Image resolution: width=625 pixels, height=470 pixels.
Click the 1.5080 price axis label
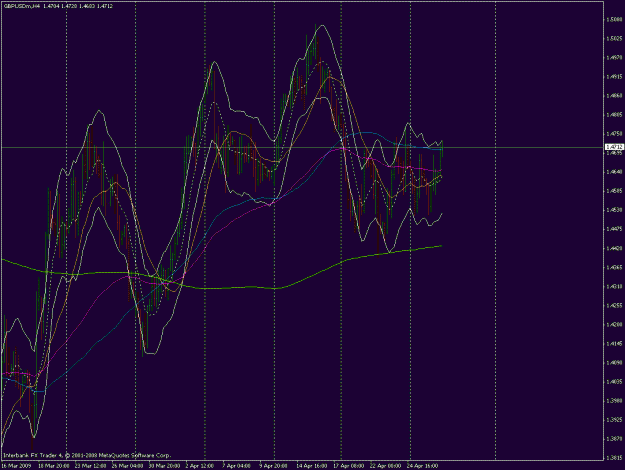coord(614,19)
